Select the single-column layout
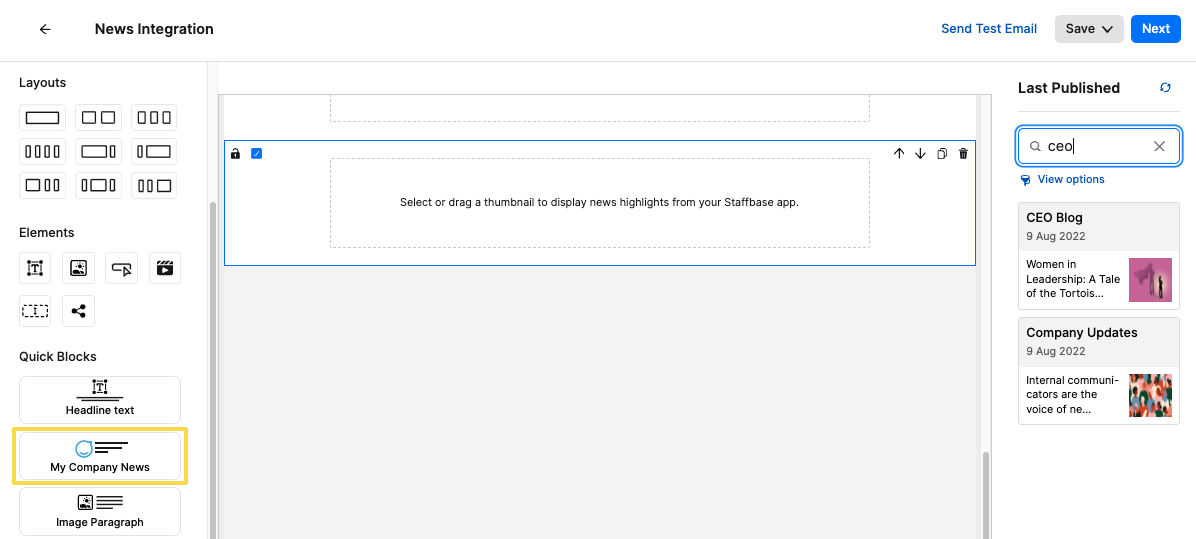This screenshot has height=539, width=1196. (x=42, y=117)
